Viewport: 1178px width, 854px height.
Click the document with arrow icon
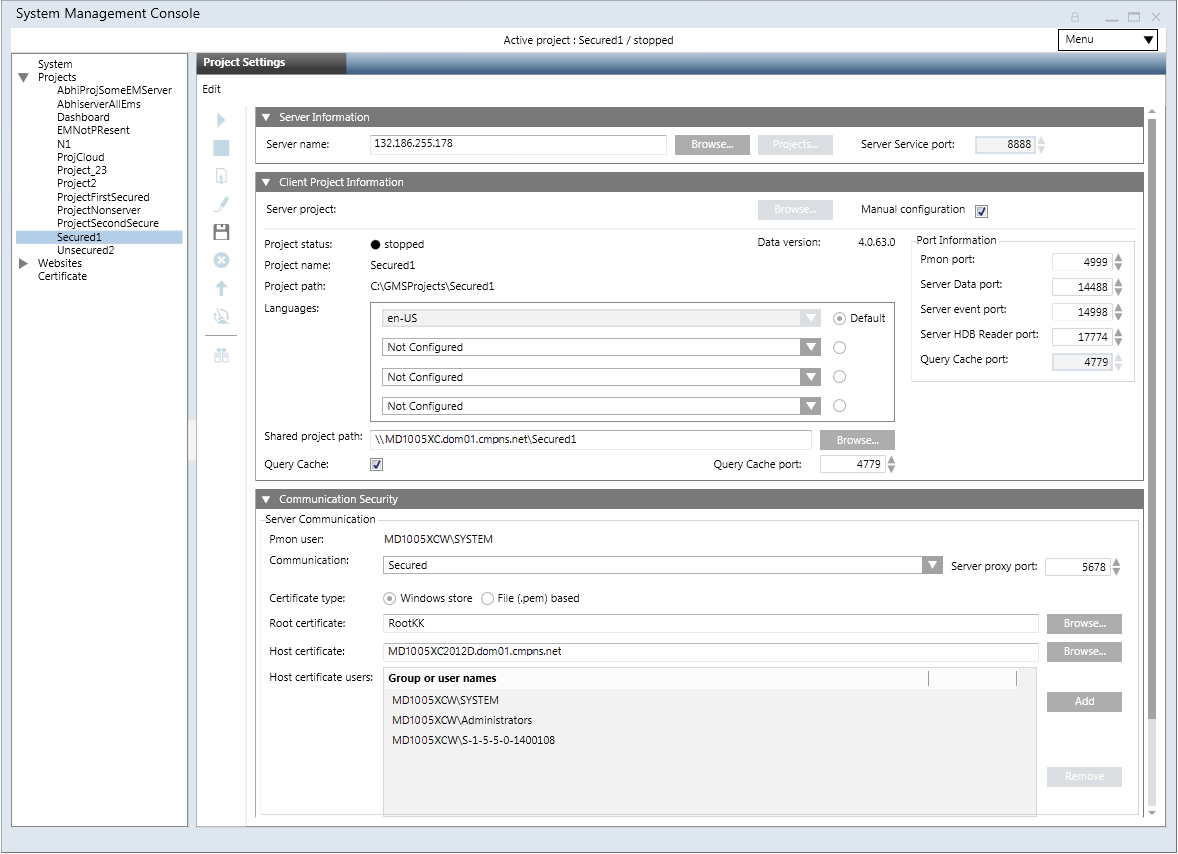tap(221, 176)
